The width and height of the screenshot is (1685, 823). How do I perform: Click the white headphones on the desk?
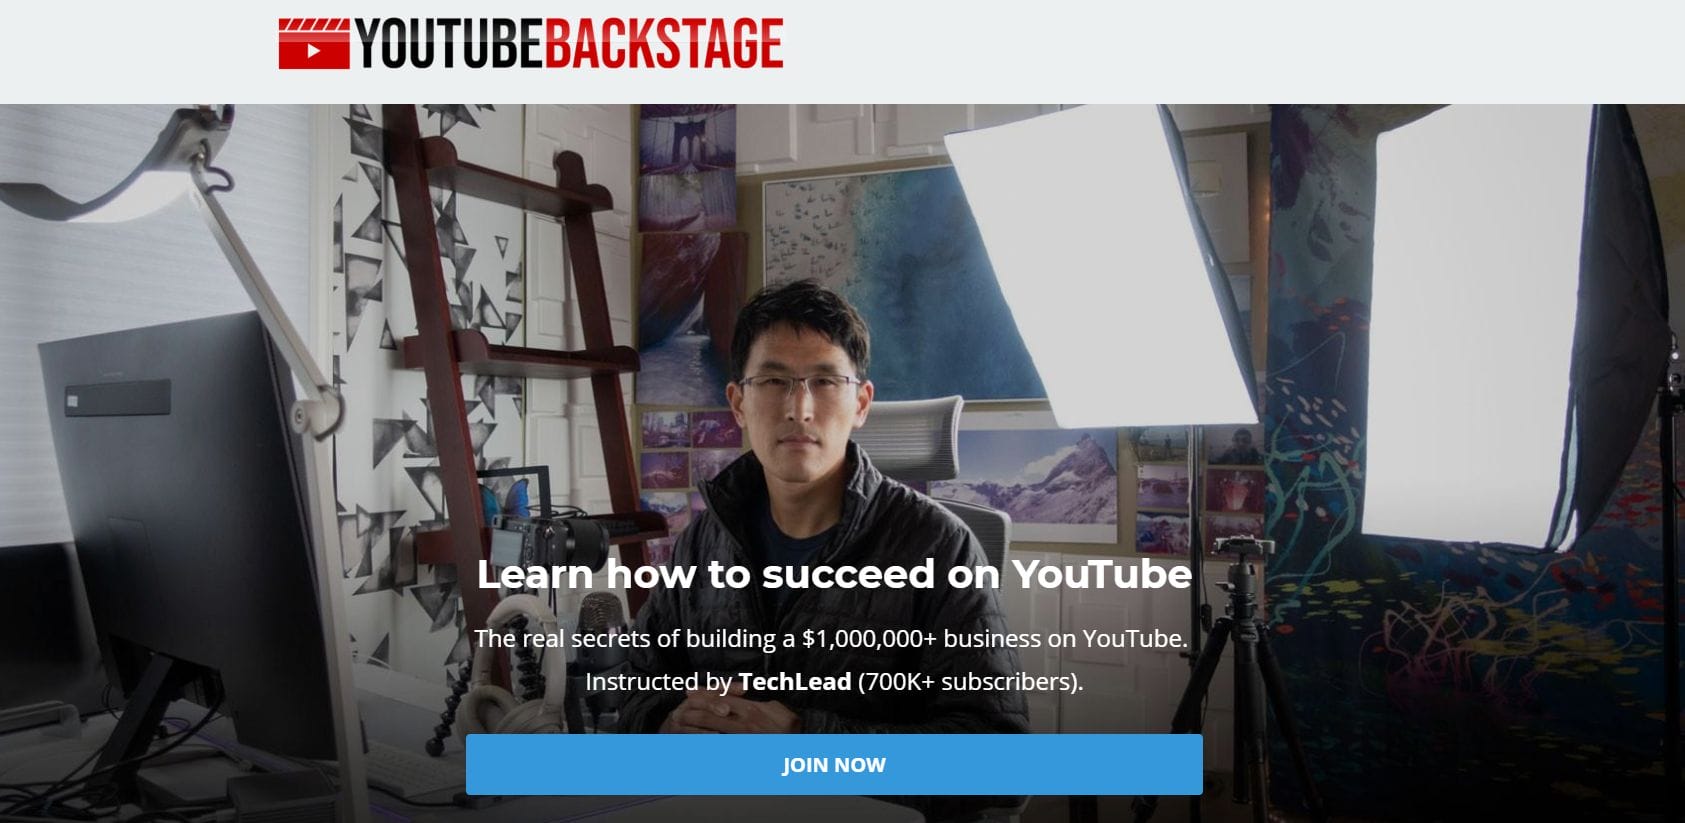click(x=500, y=660)
